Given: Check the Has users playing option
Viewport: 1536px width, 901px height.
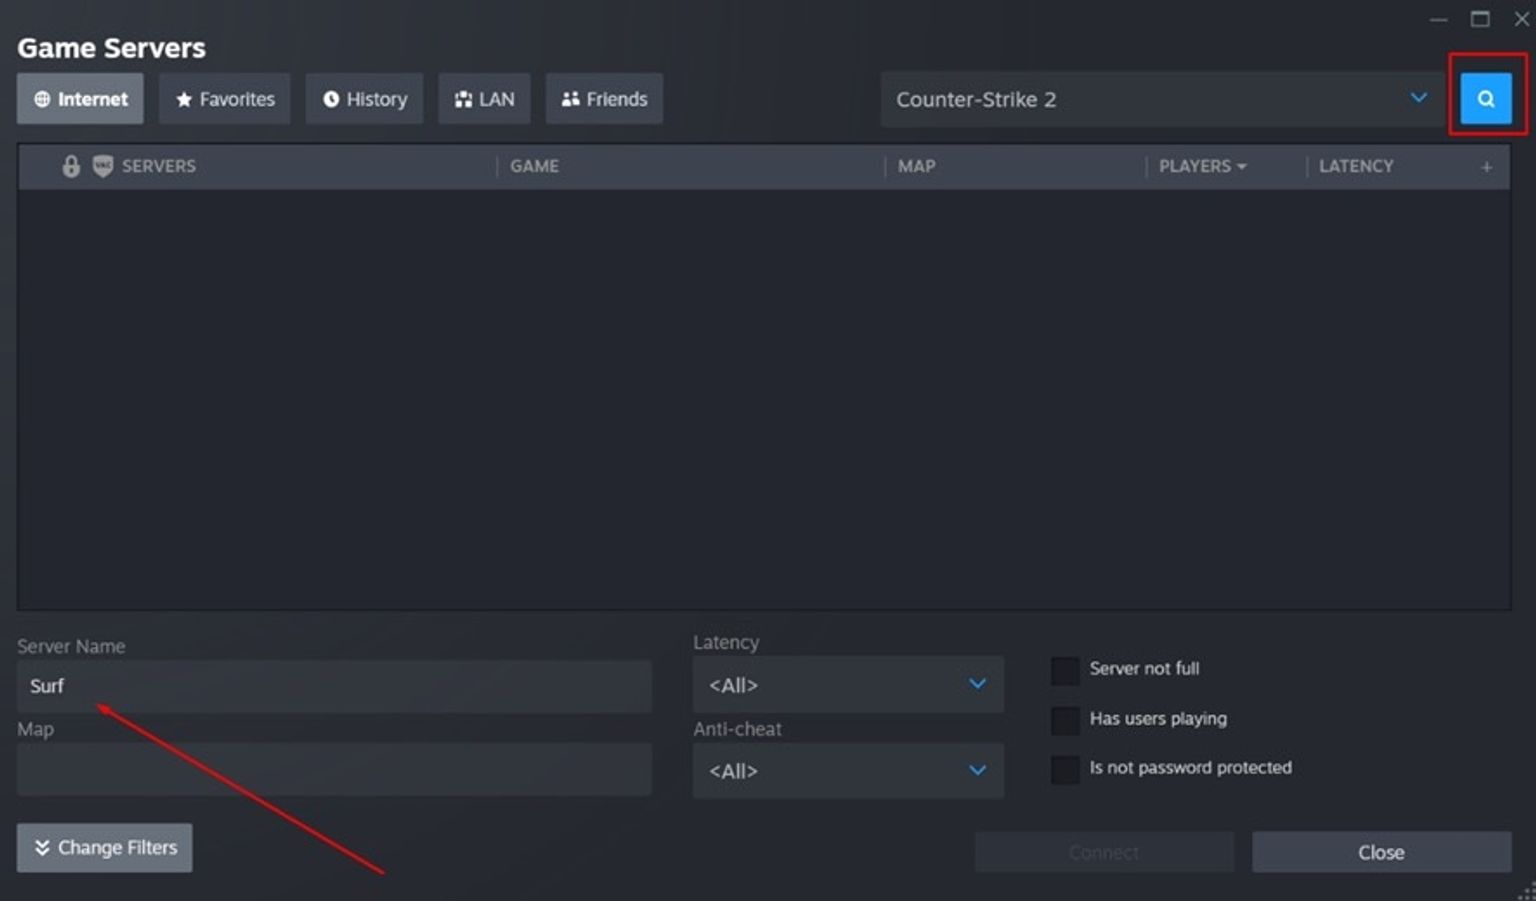Looking at the screenshot, I should click(x=1065, y=720).
